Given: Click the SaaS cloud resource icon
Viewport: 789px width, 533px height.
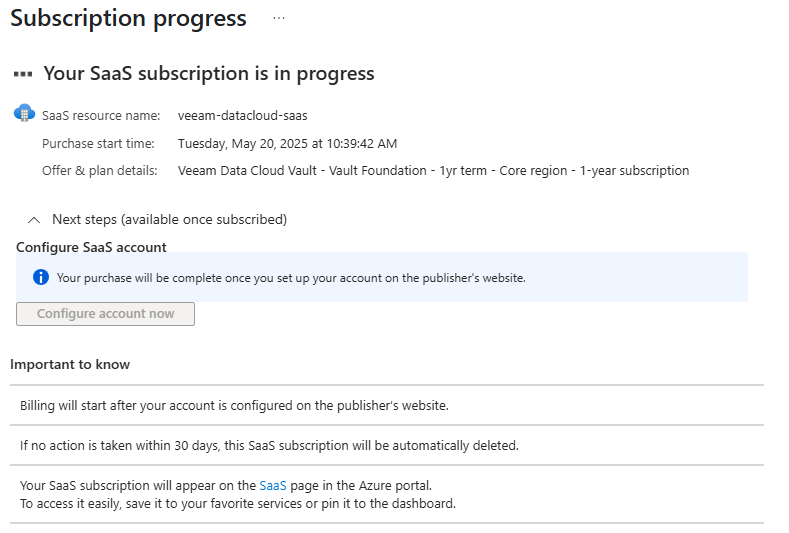Looking at the screenshot, I should pos(24,113).
